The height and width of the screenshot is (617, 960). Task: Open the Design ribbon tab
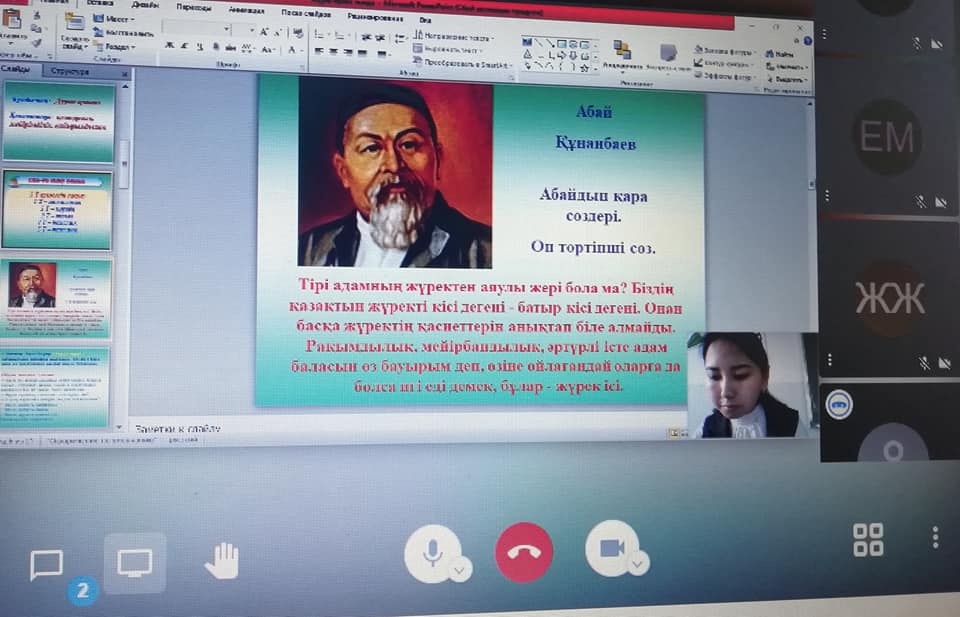point(143,5)
